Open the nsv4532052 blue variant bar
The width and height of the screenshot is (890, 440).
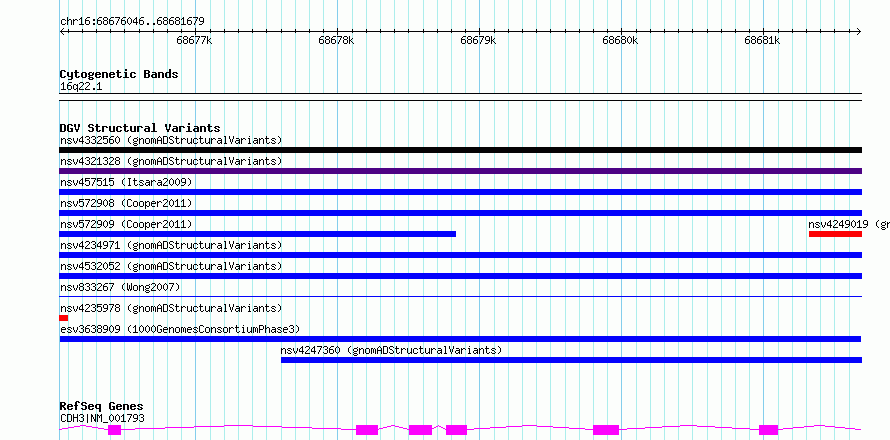(x=460, y=276)
